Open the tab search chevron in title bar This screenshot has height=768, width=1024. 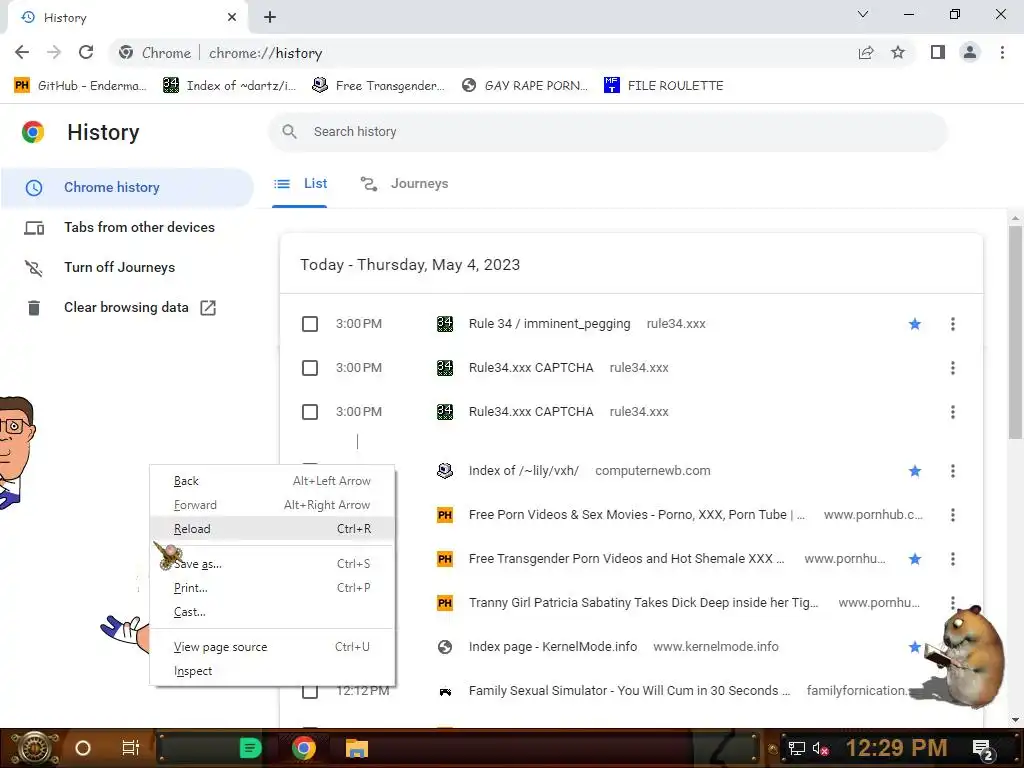863,14
